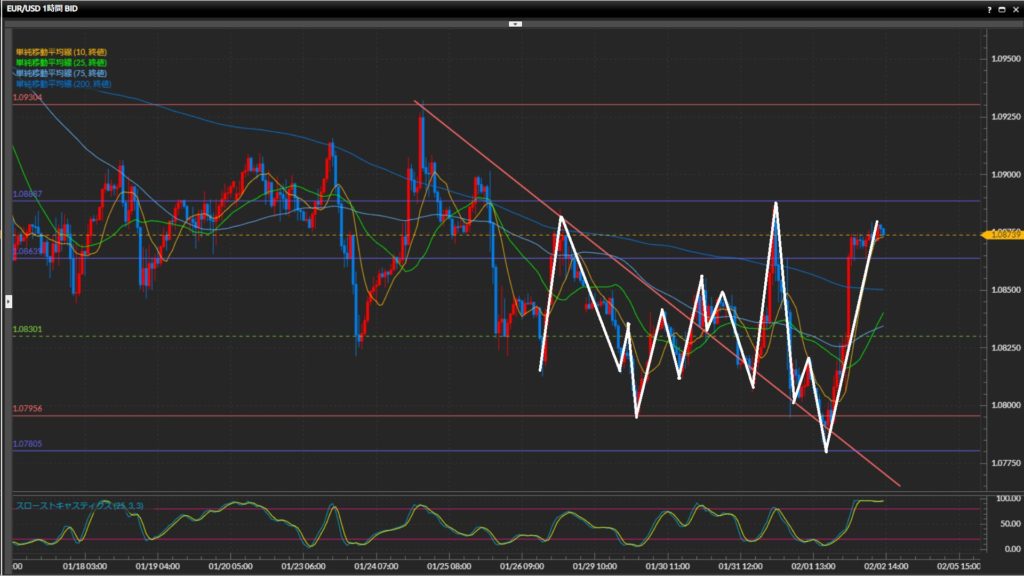
Task: Close the EUR/USD chart window
Action: tap(1014, 8)
